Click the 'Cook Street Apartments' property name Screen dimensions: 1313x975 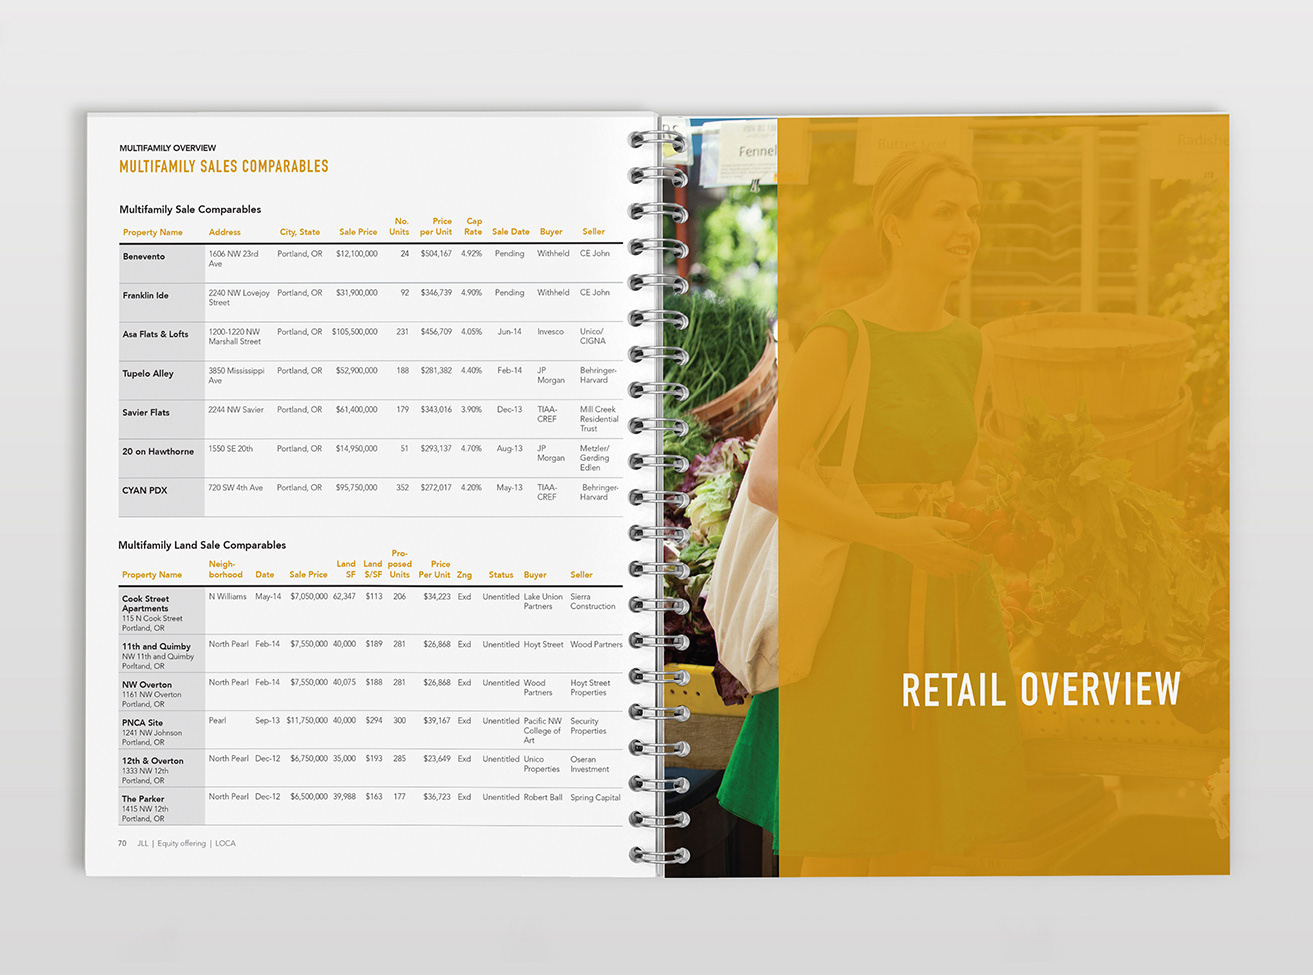point(145,604)
